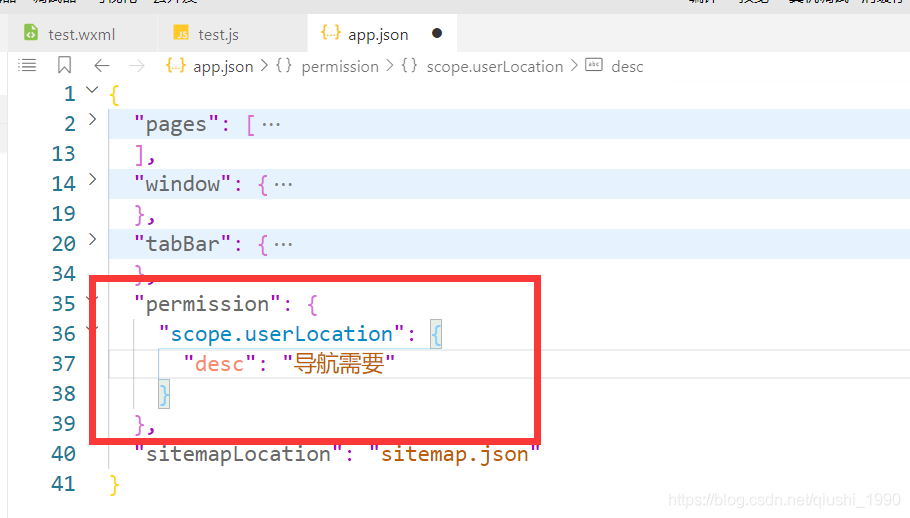
Task: Click the unsaved dot on app.json tab
Action: point(436,33)
